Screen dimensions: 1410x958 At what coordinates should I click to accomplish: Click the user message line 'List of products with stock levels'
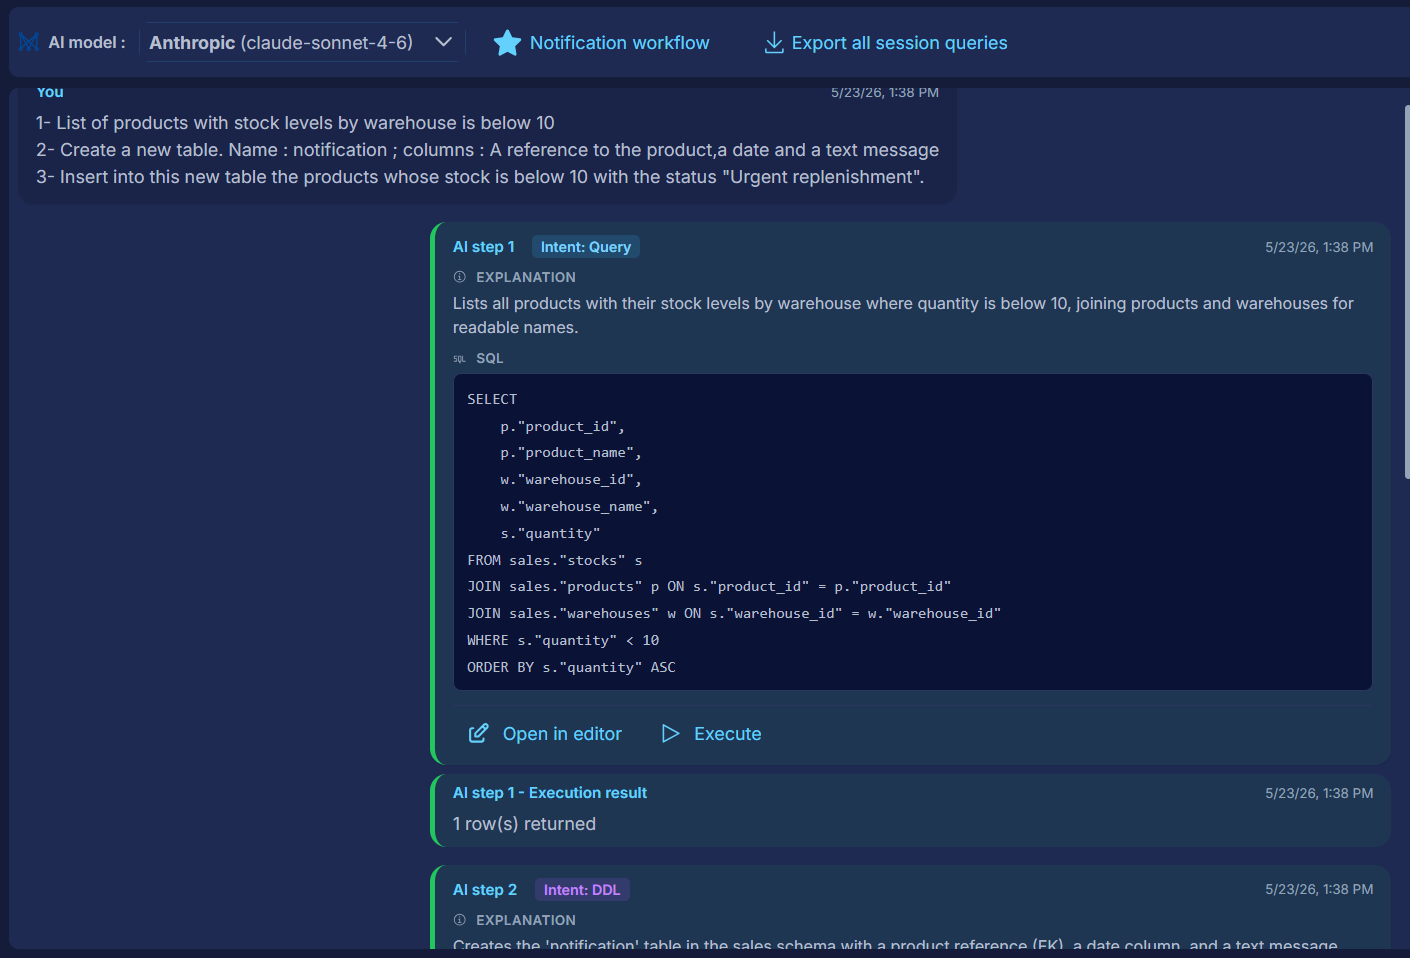(295, 123)
